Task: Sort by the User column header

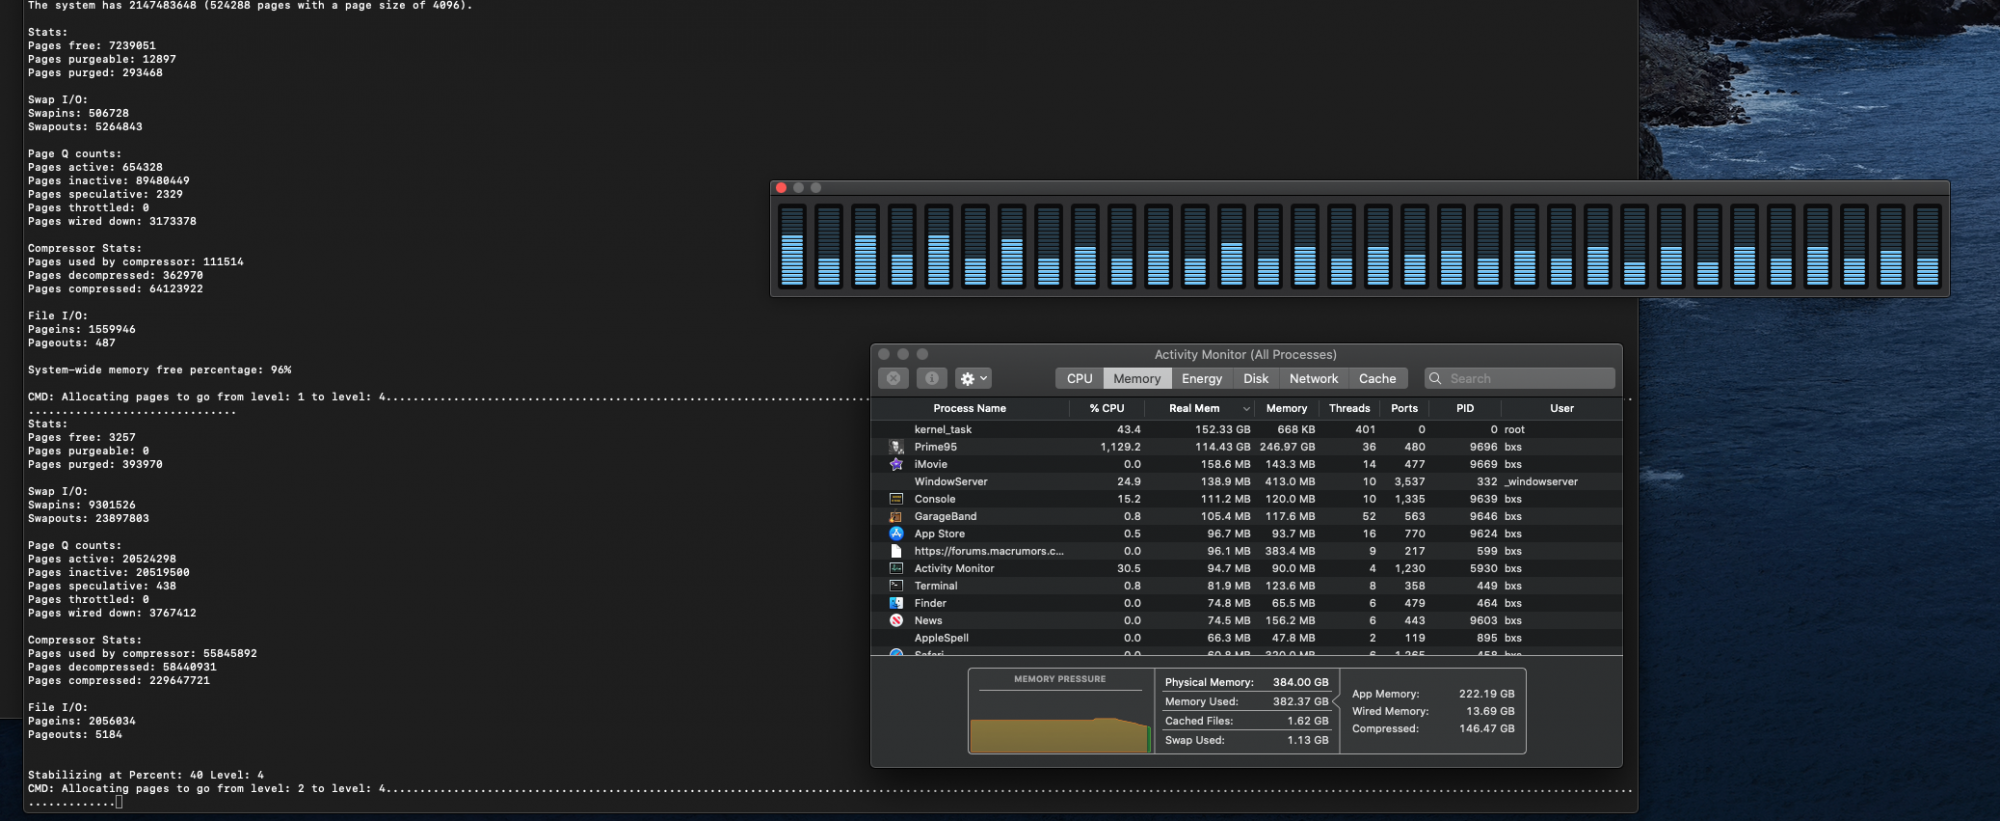Action: [1561, 408]
